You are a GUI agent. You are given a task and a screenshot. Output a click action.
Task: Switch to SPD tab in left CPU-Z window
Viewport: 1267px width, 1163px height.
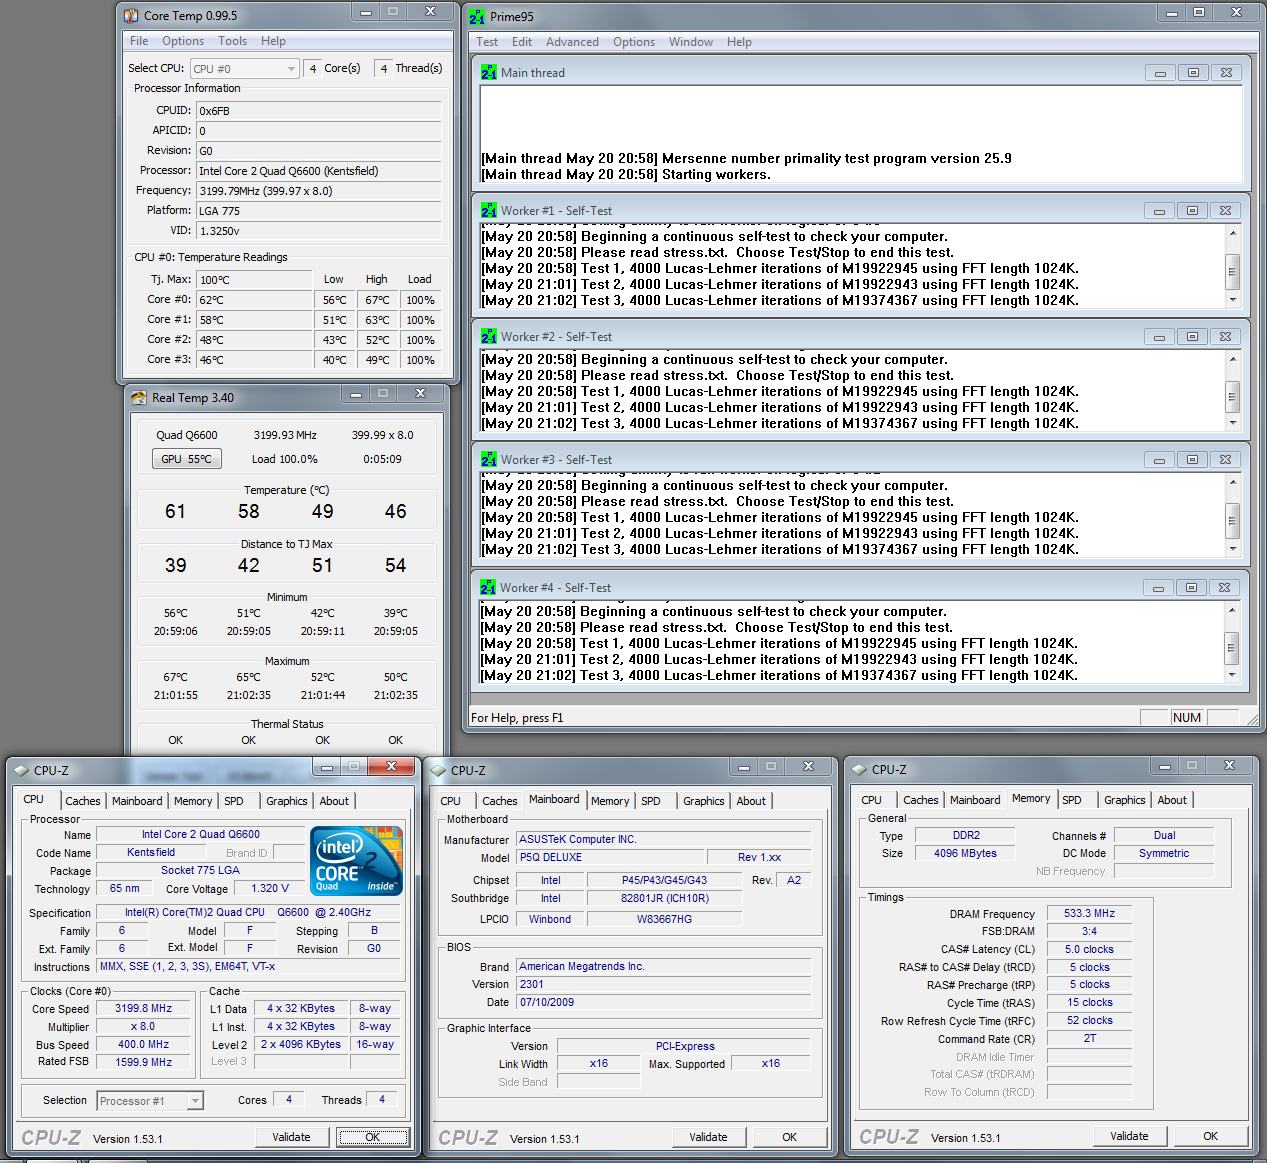pyautogui.click(x=234, y=801)
